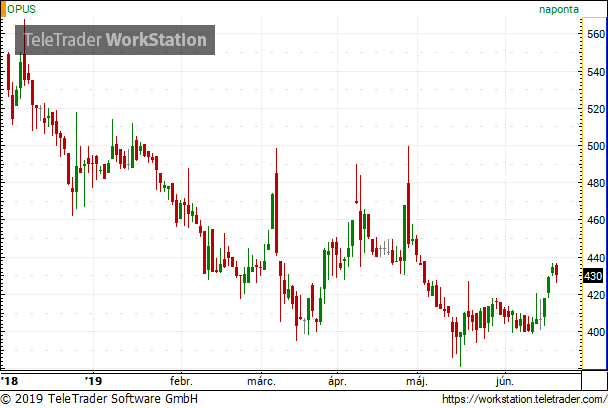
Task: Click the 520 price axis label
Action: click(596, 109)
